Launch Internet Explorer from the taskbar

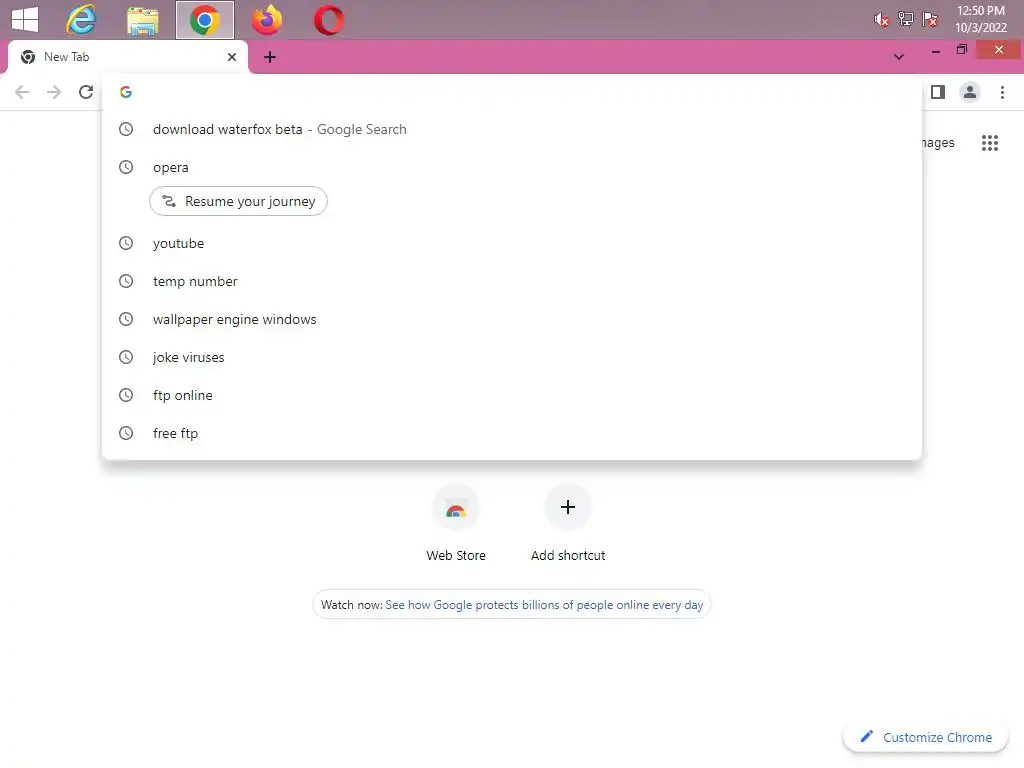(81, 20)
